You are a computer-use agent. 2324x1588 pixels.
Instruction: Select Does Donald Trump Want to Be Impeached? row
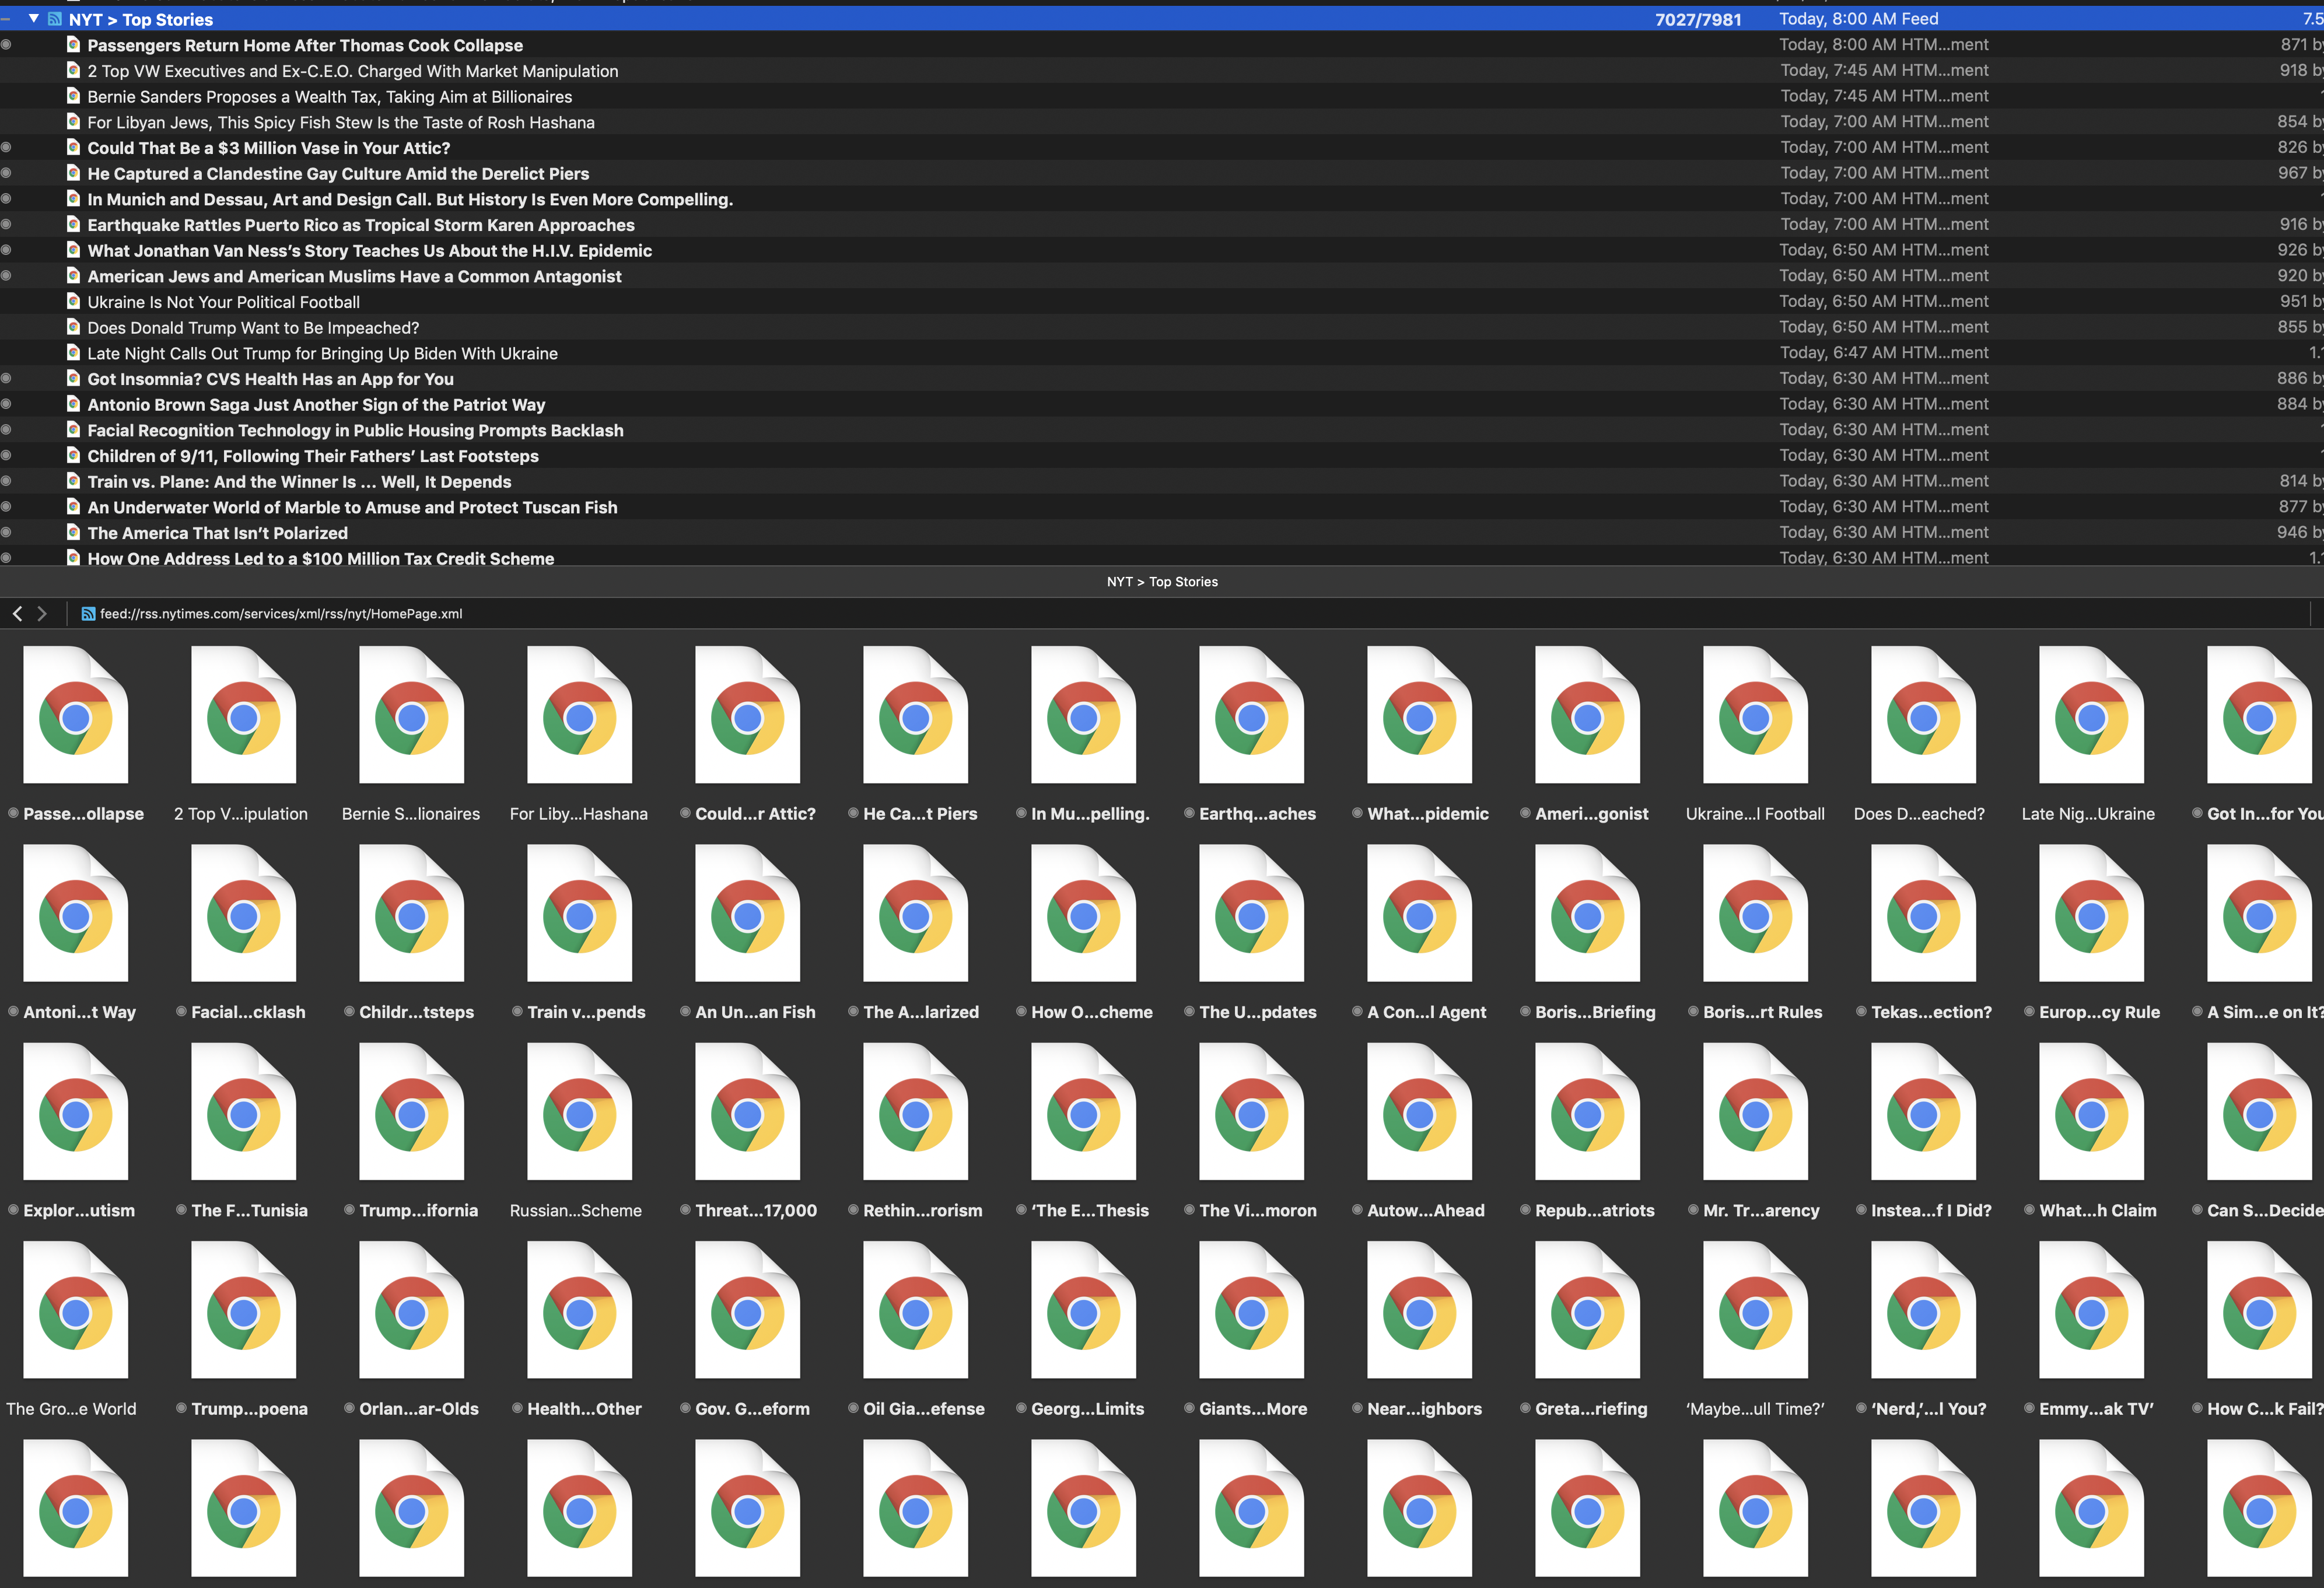coord(1162,327)
